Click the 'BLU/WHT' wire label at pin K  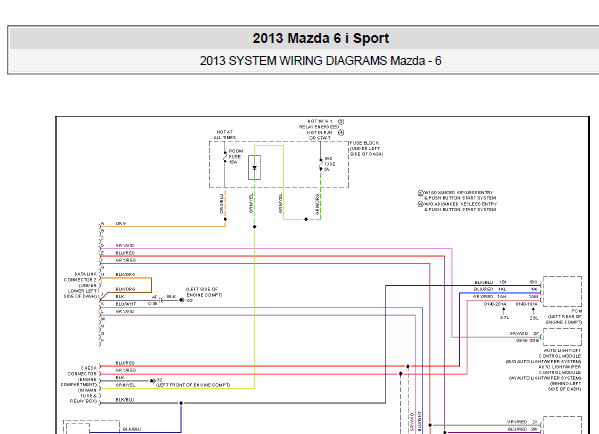126,304
